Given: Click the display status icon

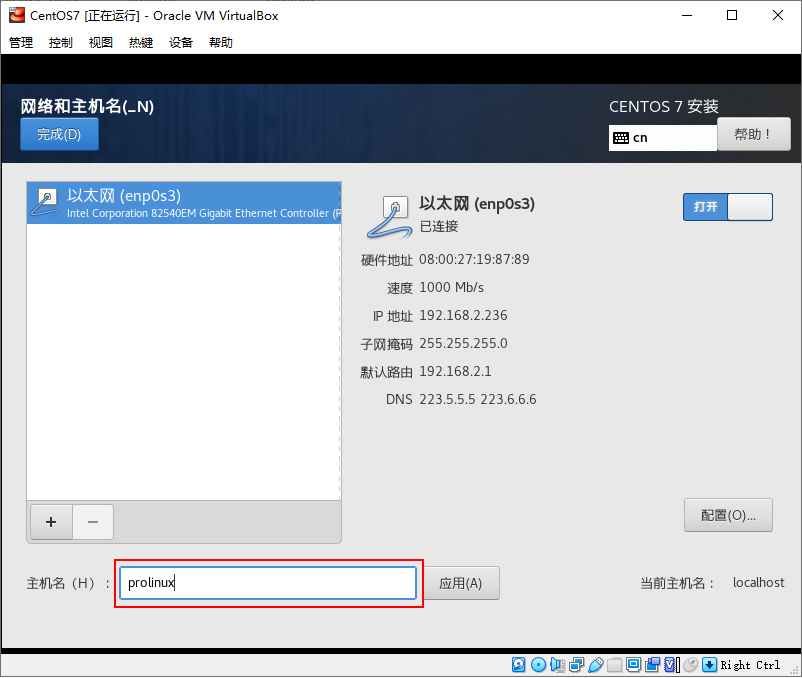Looking at the screenshot, I should coord(633,665).
